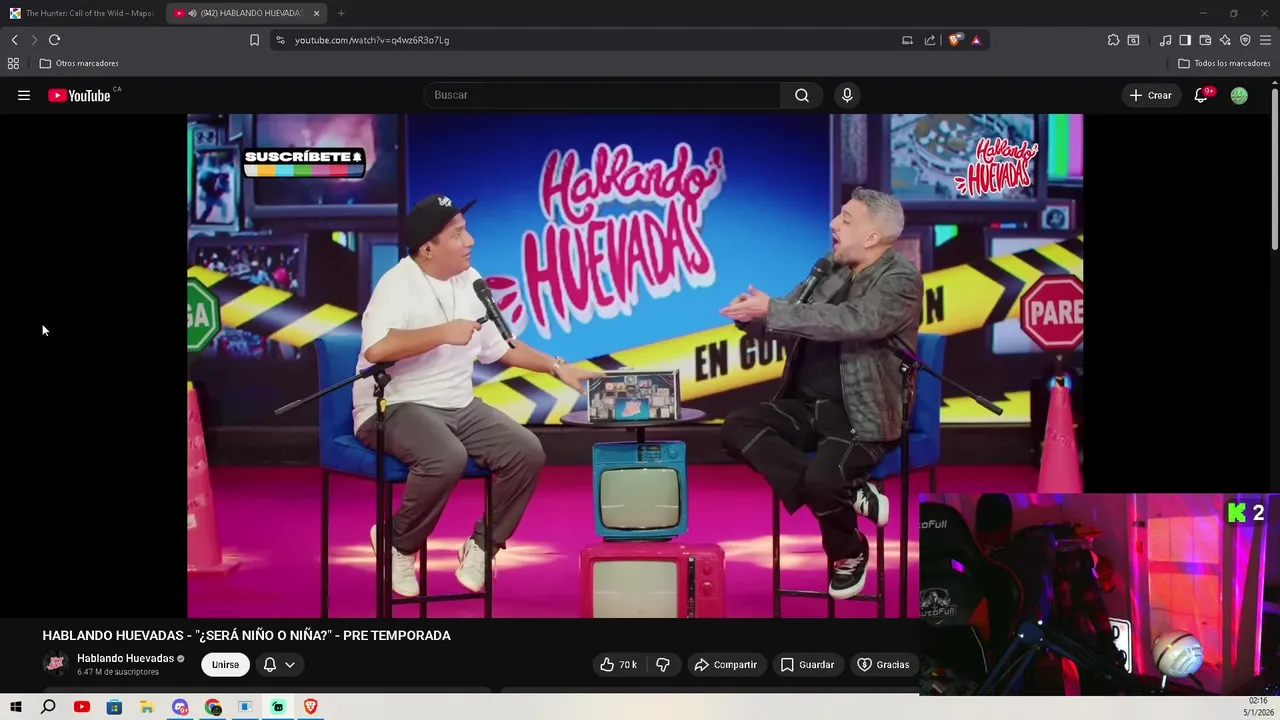Open the YouTube guide hamburger menu
Image resolution: width=1280 pixels, height=720 pixels.
click(24, 95)
